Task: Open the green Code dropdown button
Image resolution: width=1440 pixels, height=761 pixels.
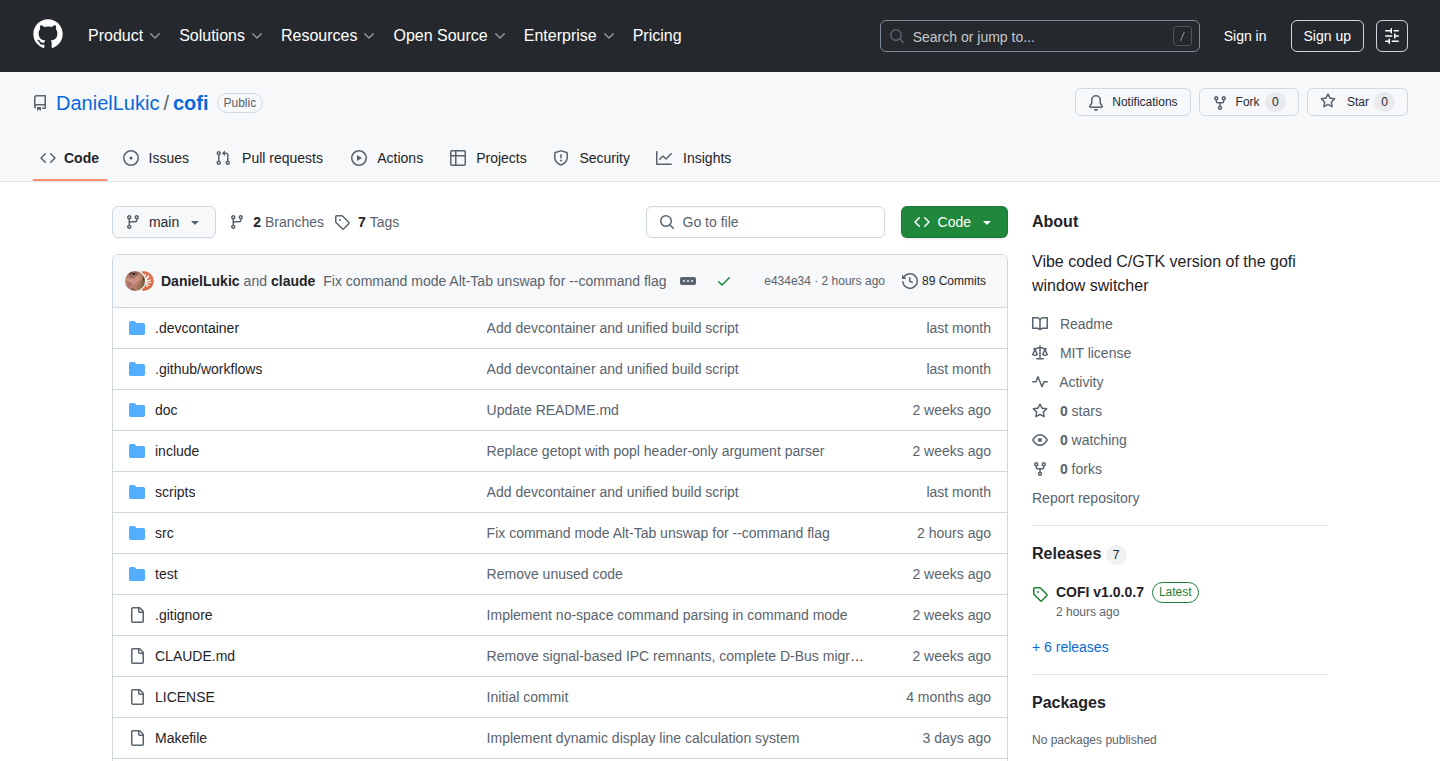Action: point(954,222)
